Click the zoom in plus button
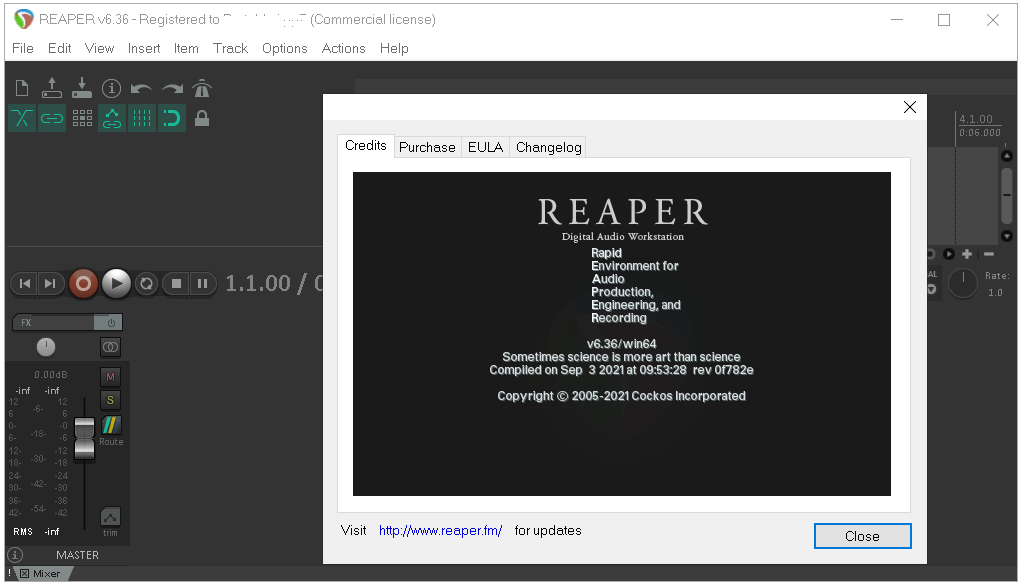This screenshot has width=1019, height=584. (x=967, y=254)
